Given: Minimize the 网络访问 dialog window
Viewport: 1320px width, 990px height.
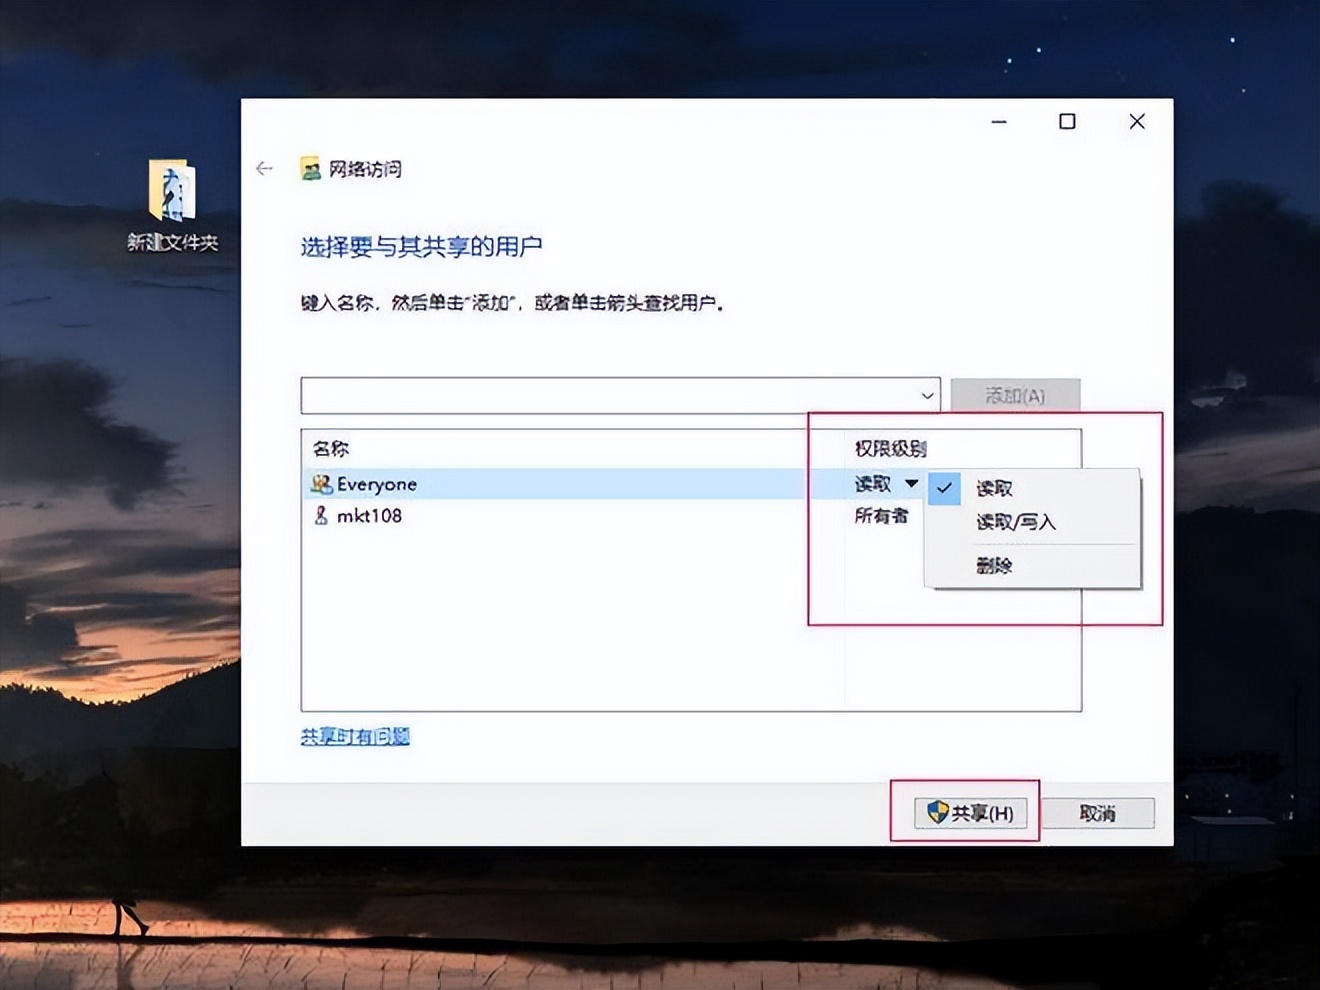Looking at the screenshot, I should (999, 121).
